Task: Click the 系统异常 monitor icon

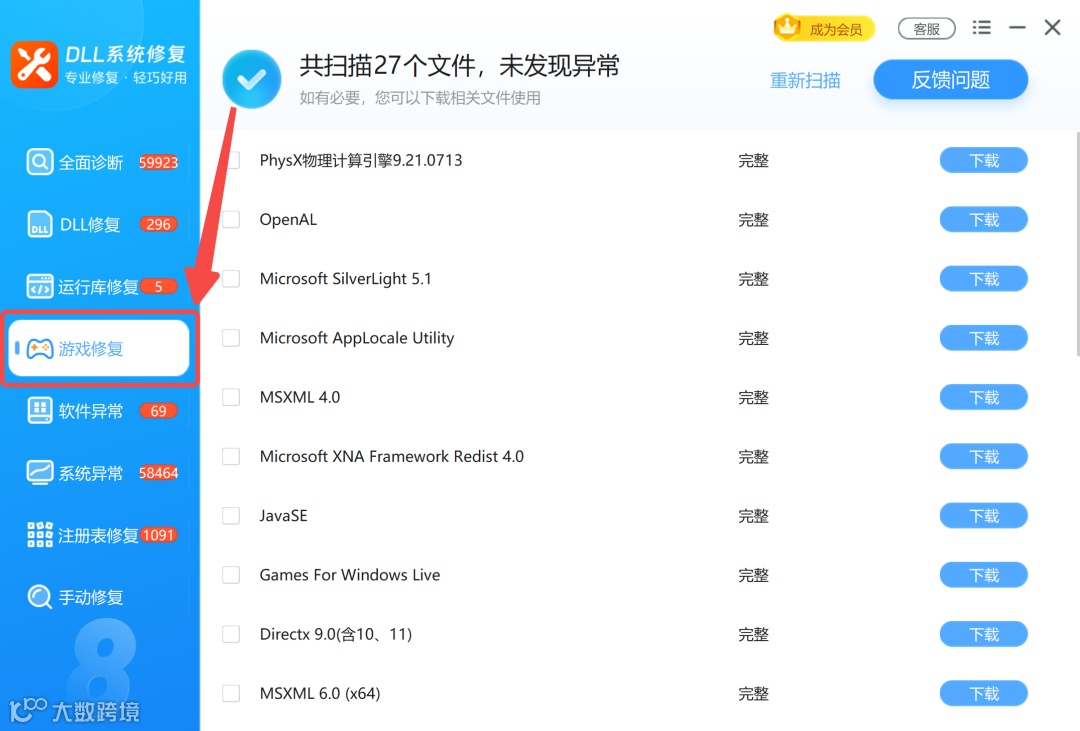Action: (x=39, y=473)
